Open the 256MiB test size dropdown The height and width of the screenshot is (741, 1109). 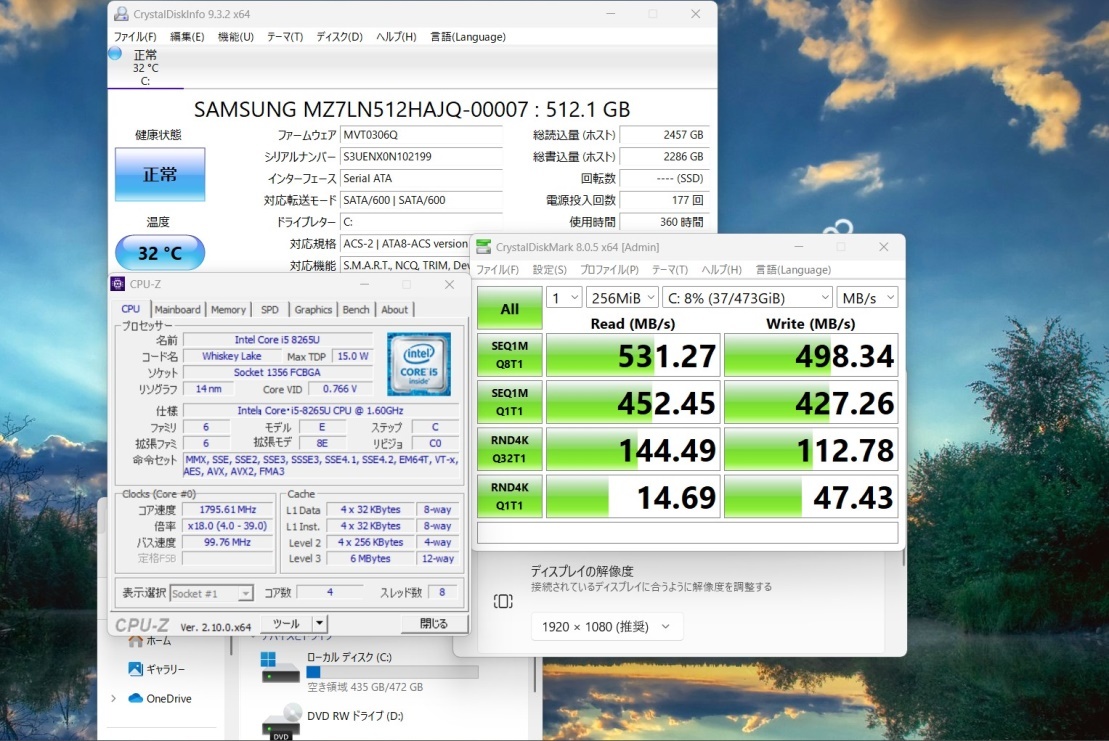pyautogui.click(x=622, y=298)
